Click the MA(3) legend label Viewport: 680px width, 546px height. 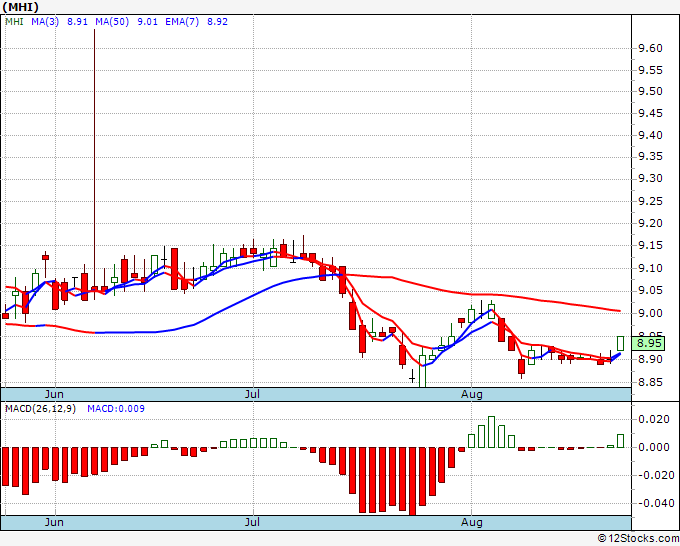(x=45, y=22)
